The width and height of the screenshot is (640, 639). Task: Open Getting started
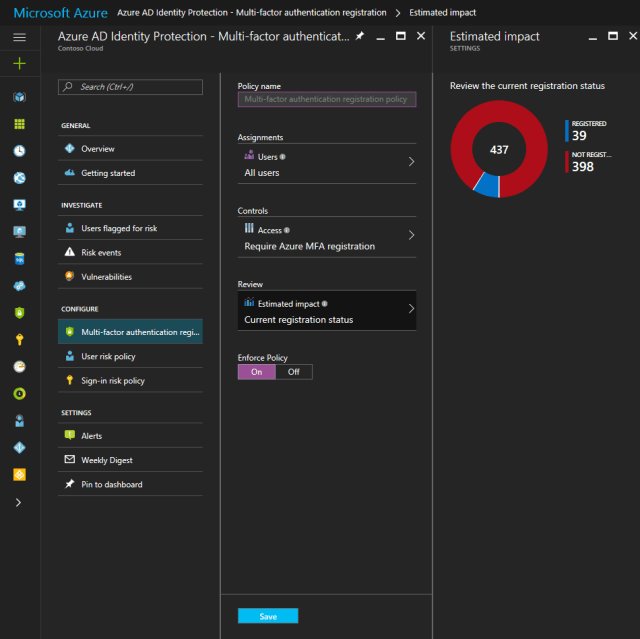point(130,173)
